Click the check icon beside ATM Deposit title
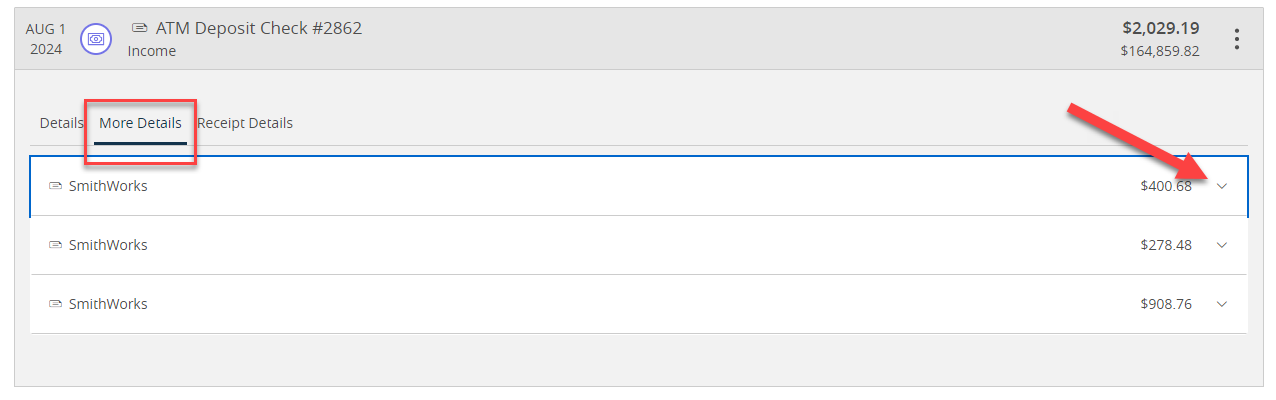Screen dimensions: 1276x400 coord(139,28)
